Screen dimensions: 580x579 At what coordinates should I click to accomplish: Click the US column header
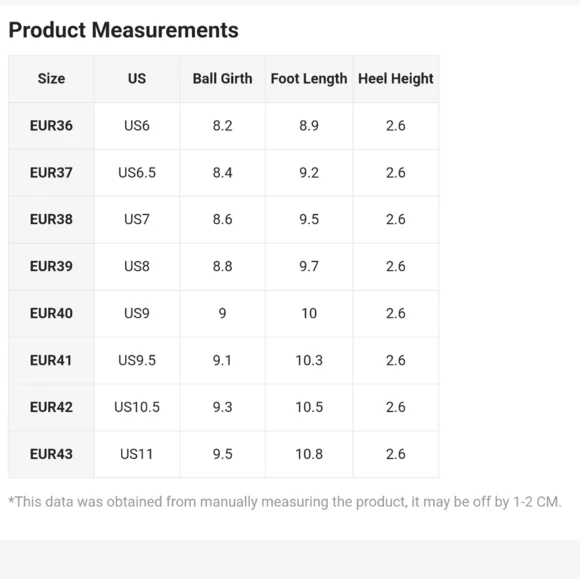(137, 79)
